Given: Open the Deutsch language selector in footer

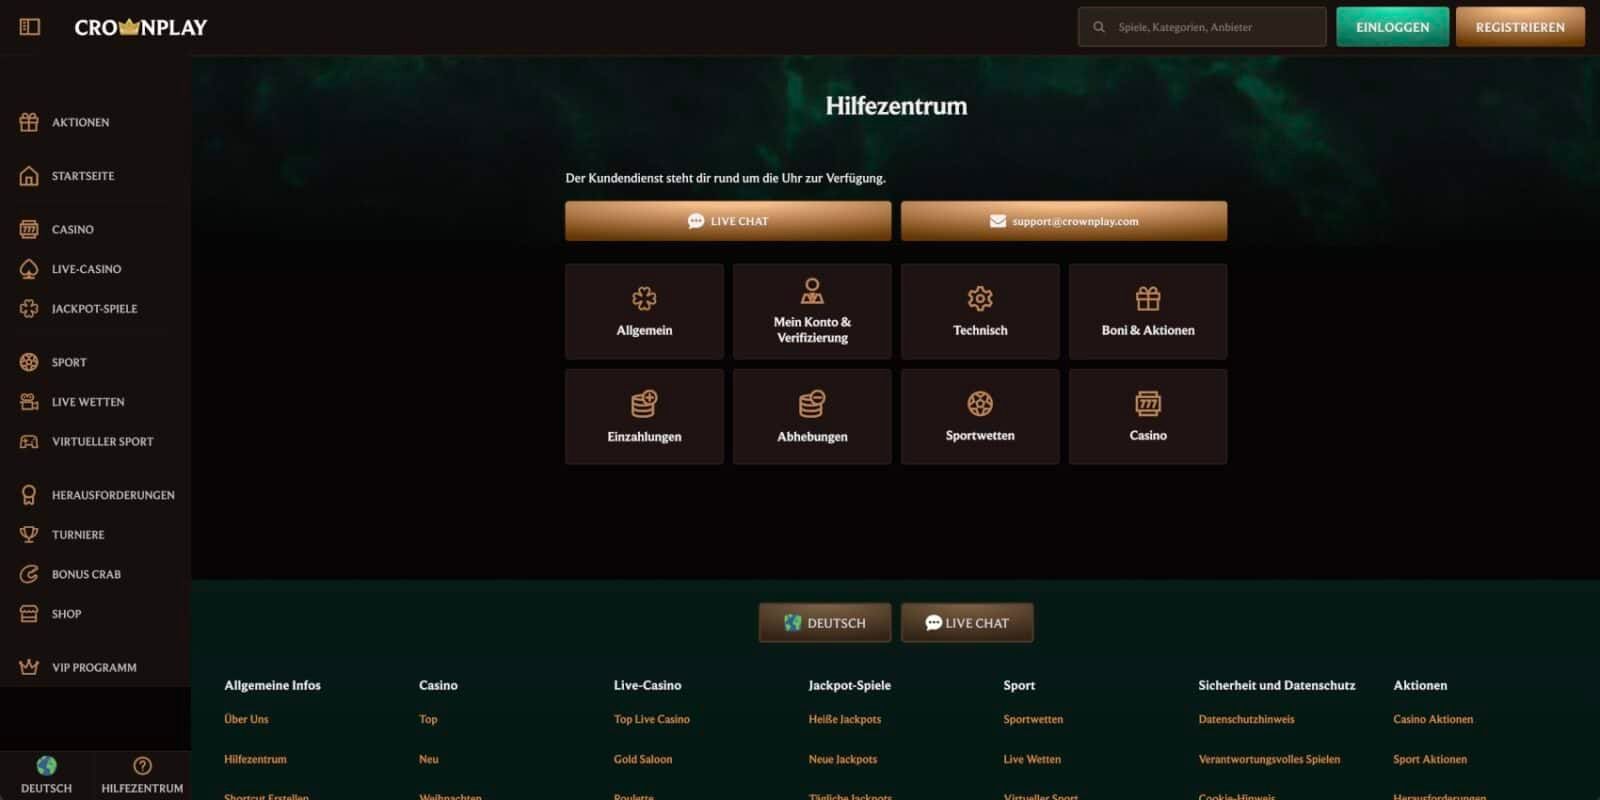Looking at the screenshot, I should pos(825,623).
